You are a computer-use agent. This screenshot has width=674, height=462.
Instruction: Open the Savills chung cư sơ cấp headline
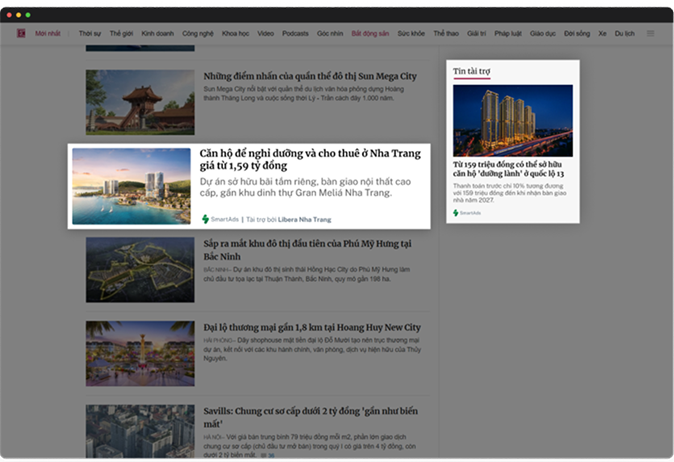[x=310, y=417]
